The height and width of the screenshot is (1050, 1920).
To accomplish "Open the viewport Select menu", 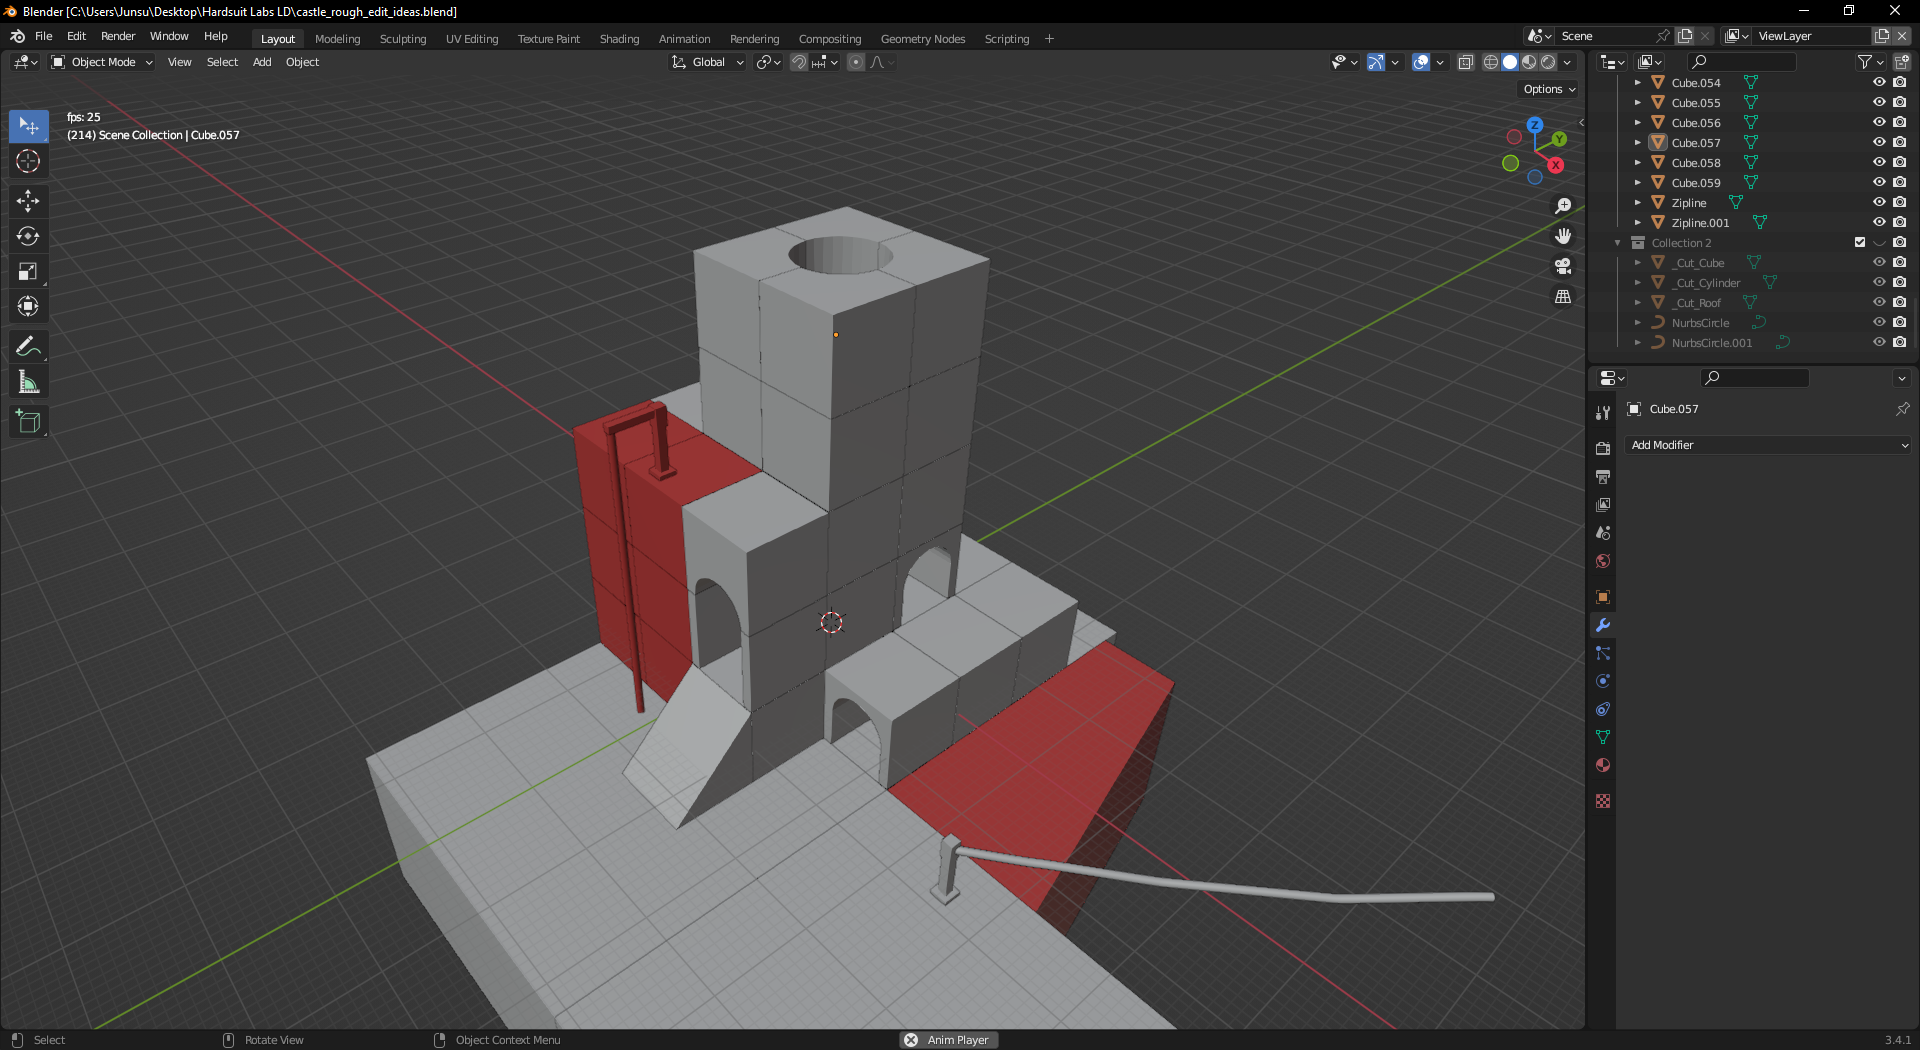I will pos(222,62).
